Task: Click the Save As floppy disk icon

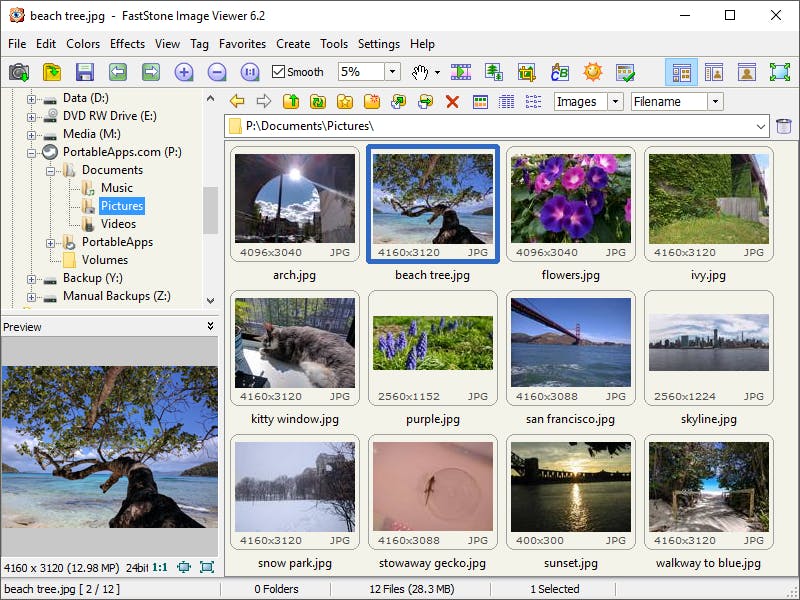Action: [84, 72]
